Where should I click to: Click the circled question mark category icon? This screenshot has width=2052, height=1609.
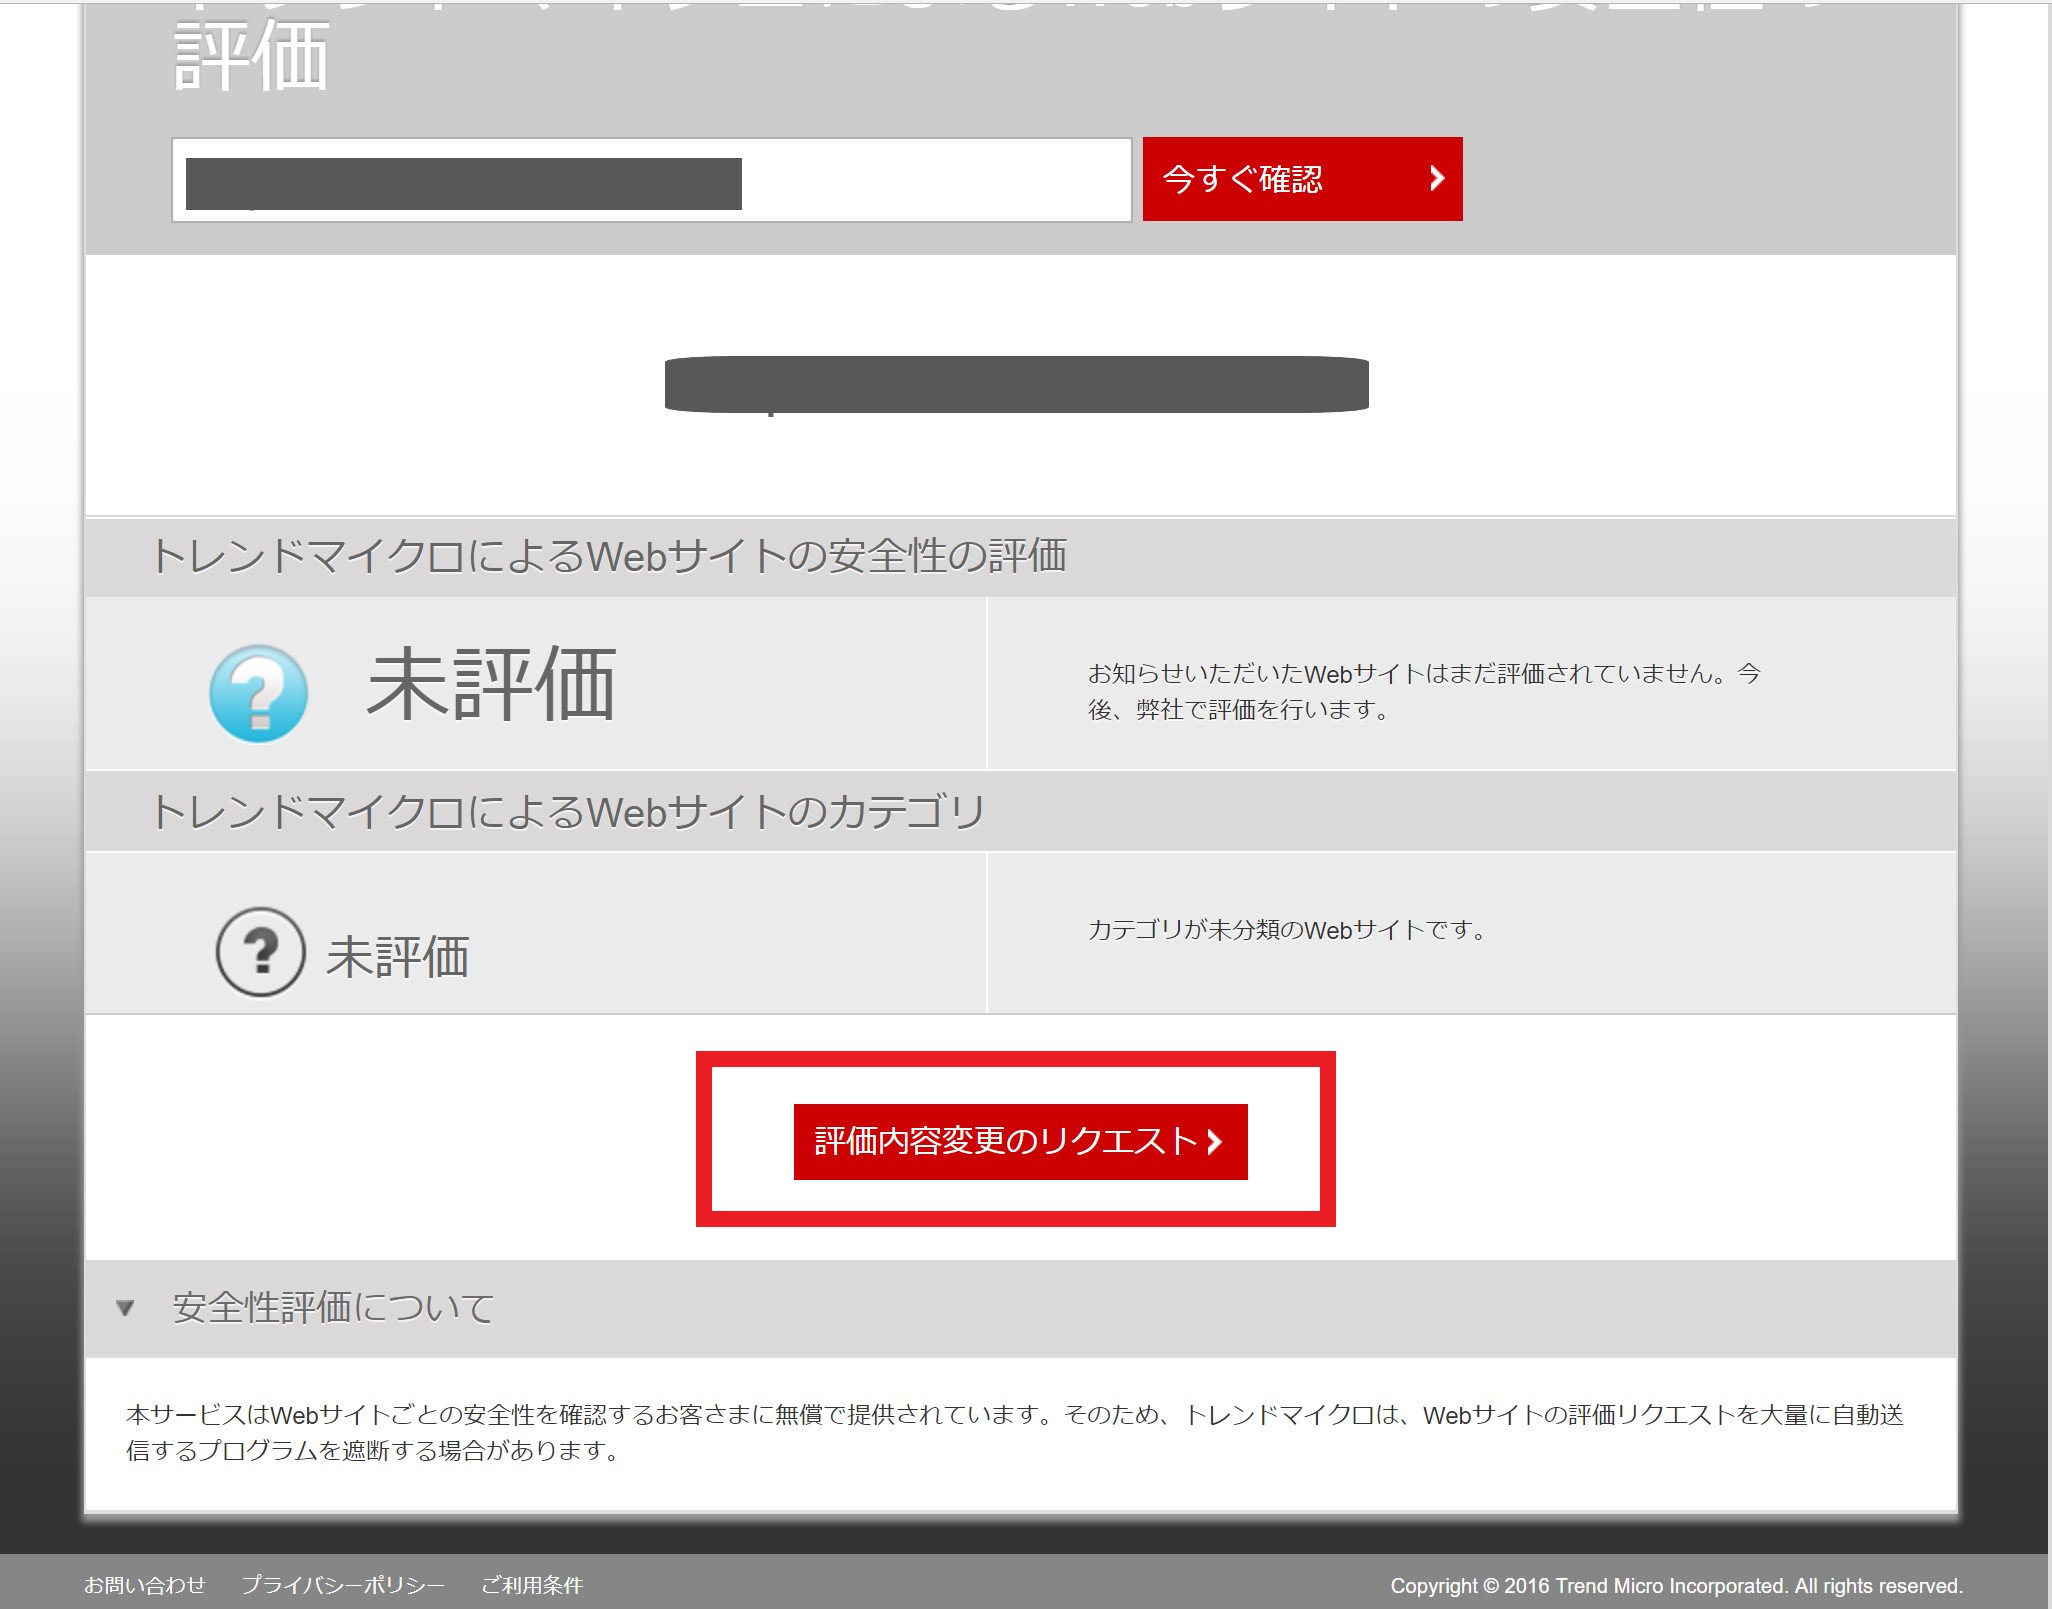pos(260,952)
